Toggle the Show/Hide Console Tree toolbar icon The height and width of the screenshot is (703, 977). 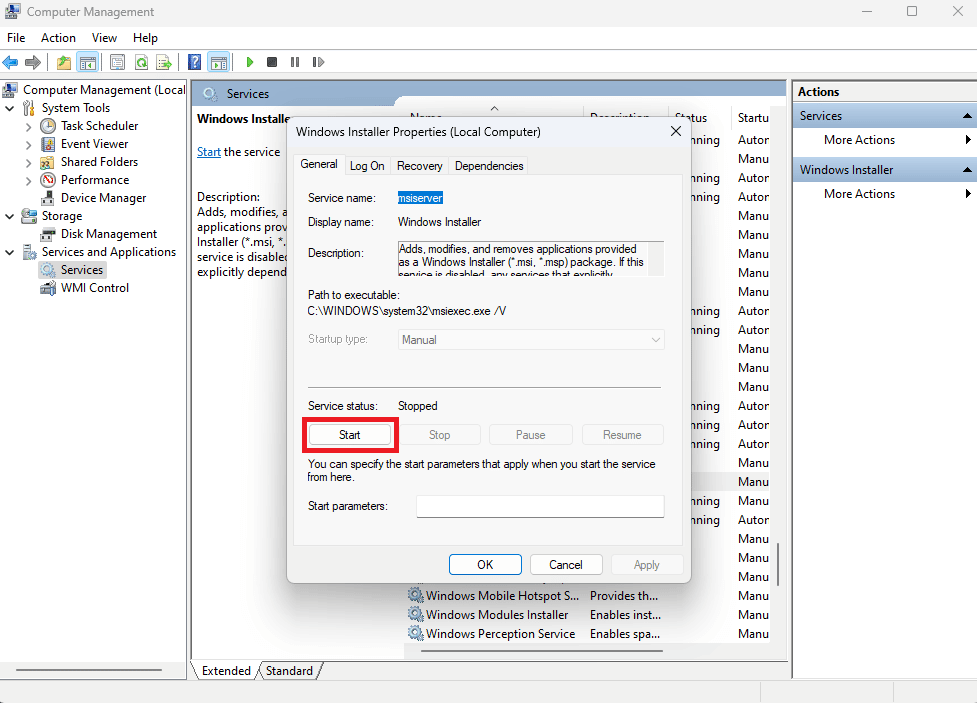[88, 62]
